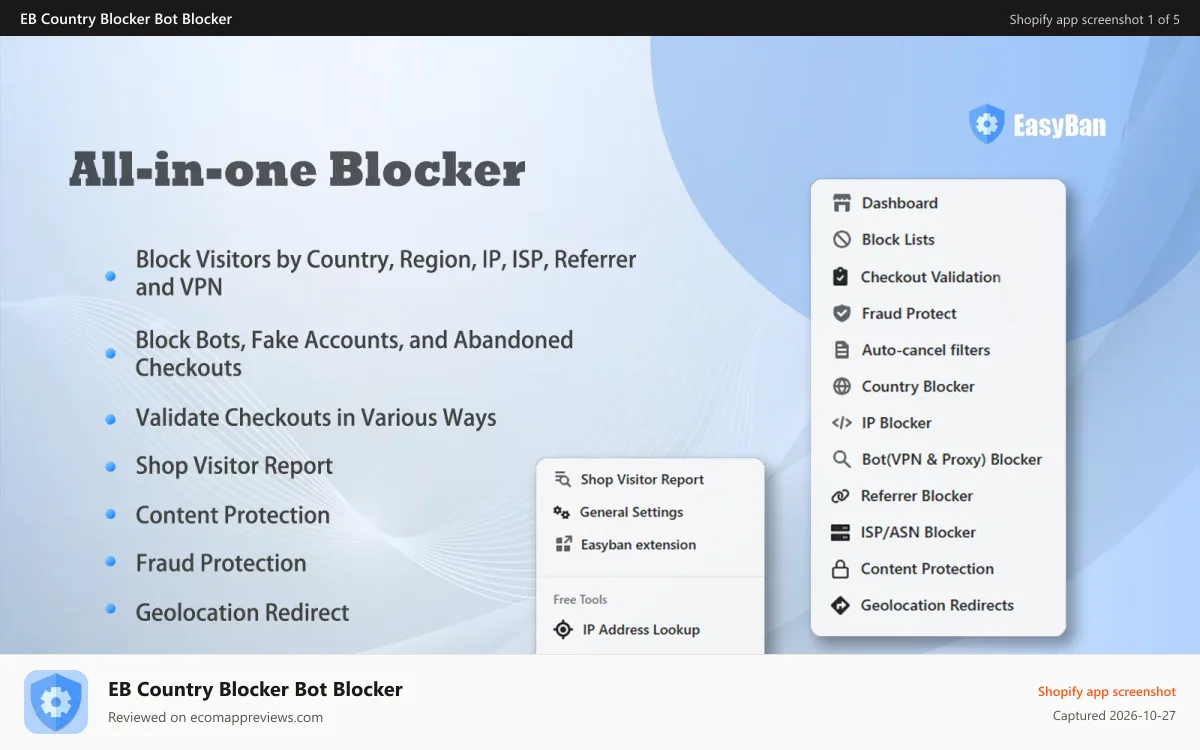Click the Auto-cancel filters document icon
This screenshot has width=1200, height=750.
click(x=841, y=350)
